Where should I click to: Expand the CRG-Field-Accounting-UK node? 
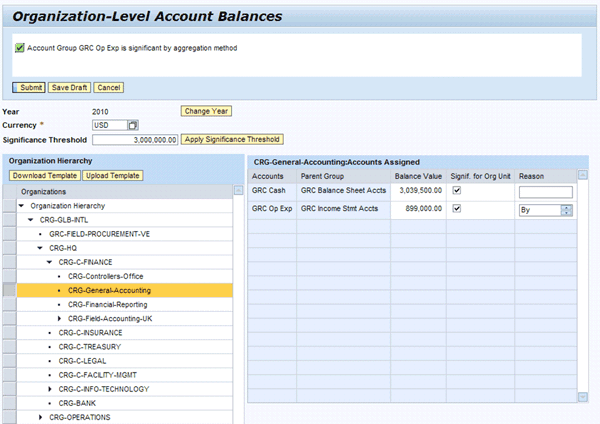pos(59,318)
